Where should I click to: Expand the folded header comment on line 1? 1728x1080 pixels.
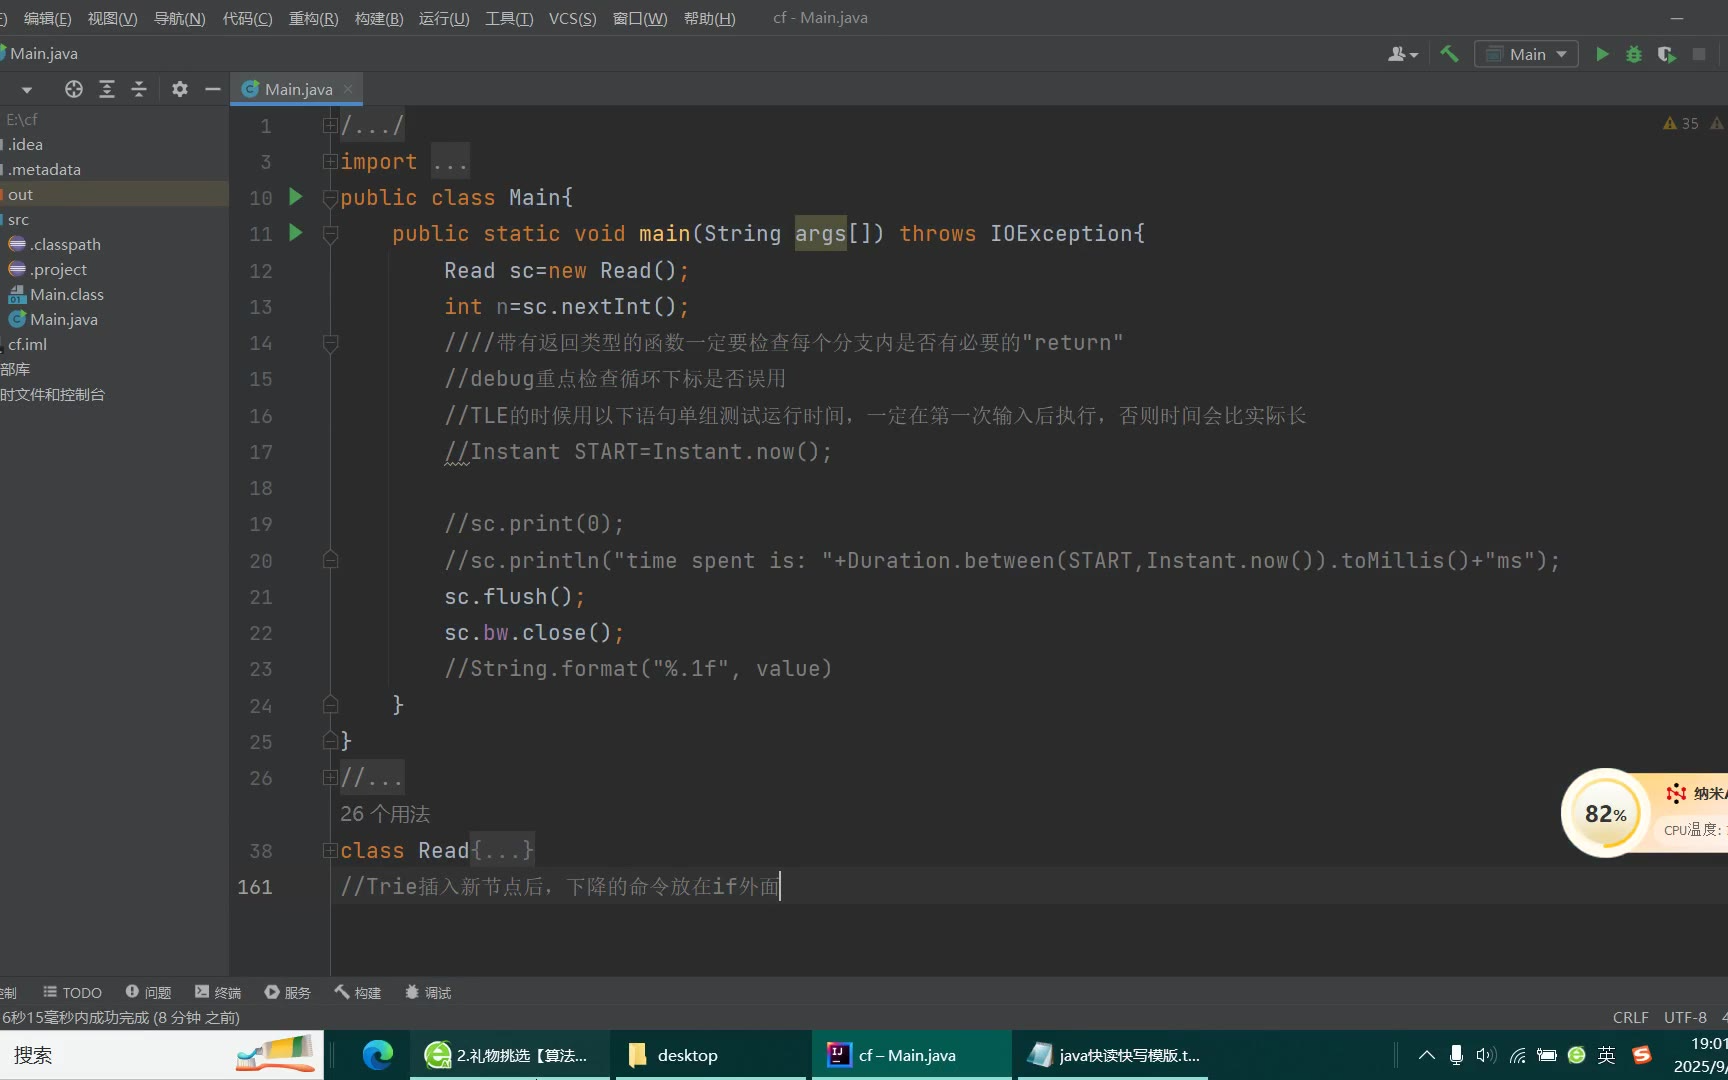[x=330, y=126]
